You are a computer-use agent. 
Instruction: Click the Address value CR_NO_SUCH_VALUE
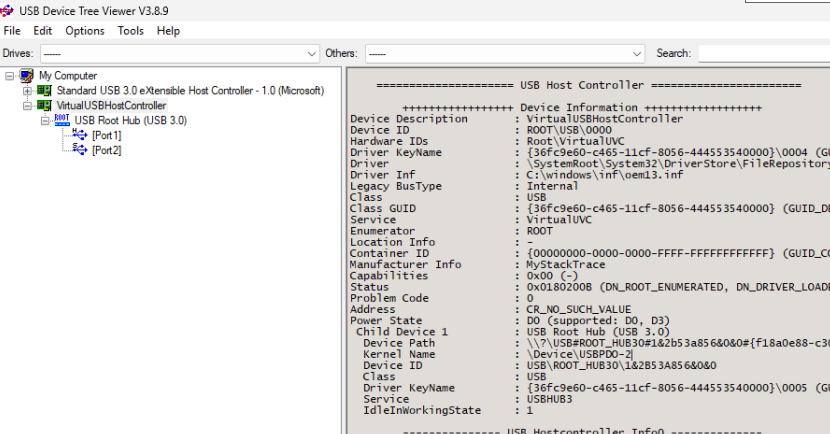579,309
